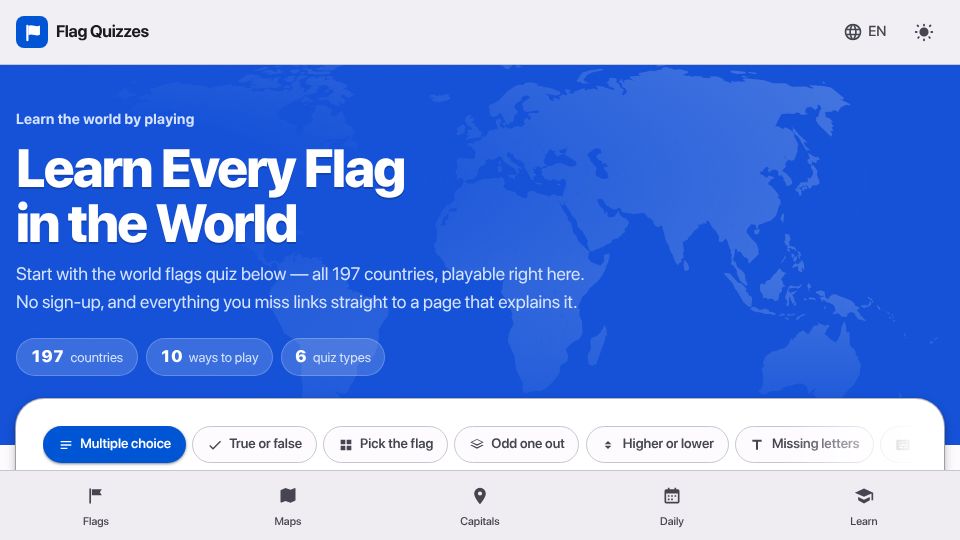This screenshot has height=540, width=960.
Task: Click the 'Learn Every Flag in the World' heading
Action: [x=211, y=196]
